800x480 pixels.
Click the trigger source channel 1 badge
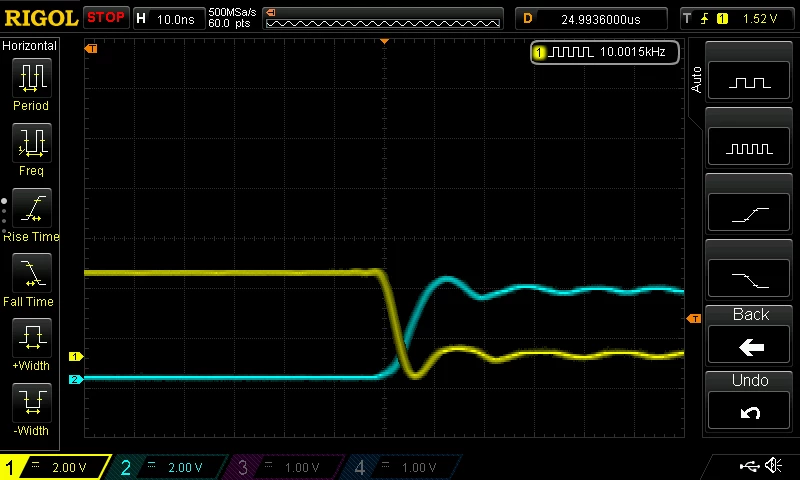[722, 19]
